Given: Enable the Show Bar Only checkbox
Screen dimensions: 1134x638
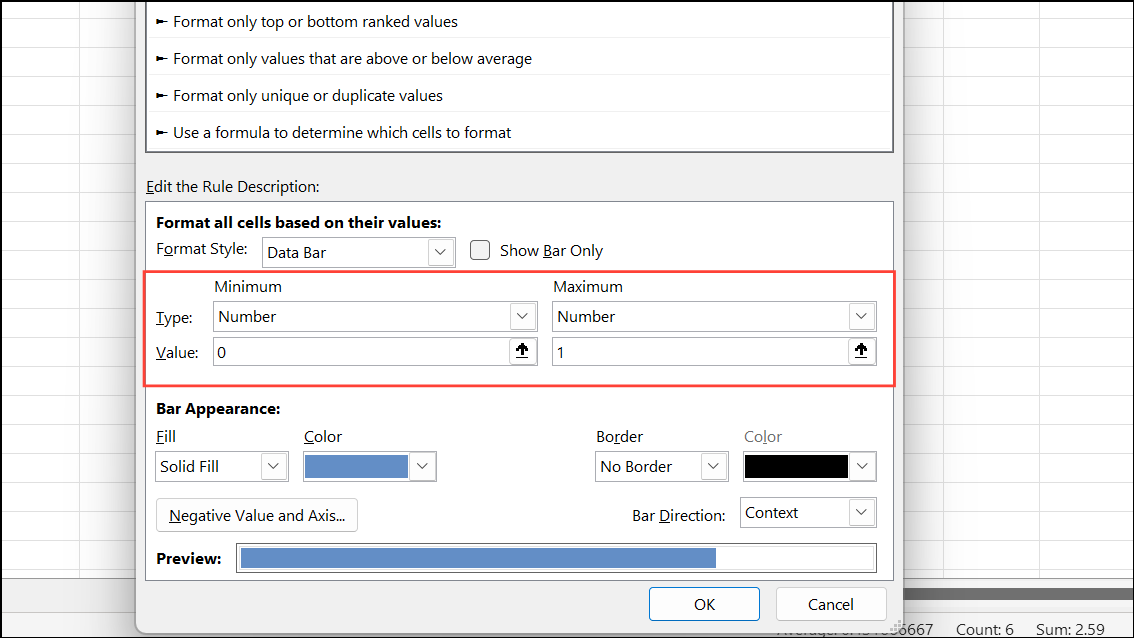Looking at the screenshot, I should [480, 250].
